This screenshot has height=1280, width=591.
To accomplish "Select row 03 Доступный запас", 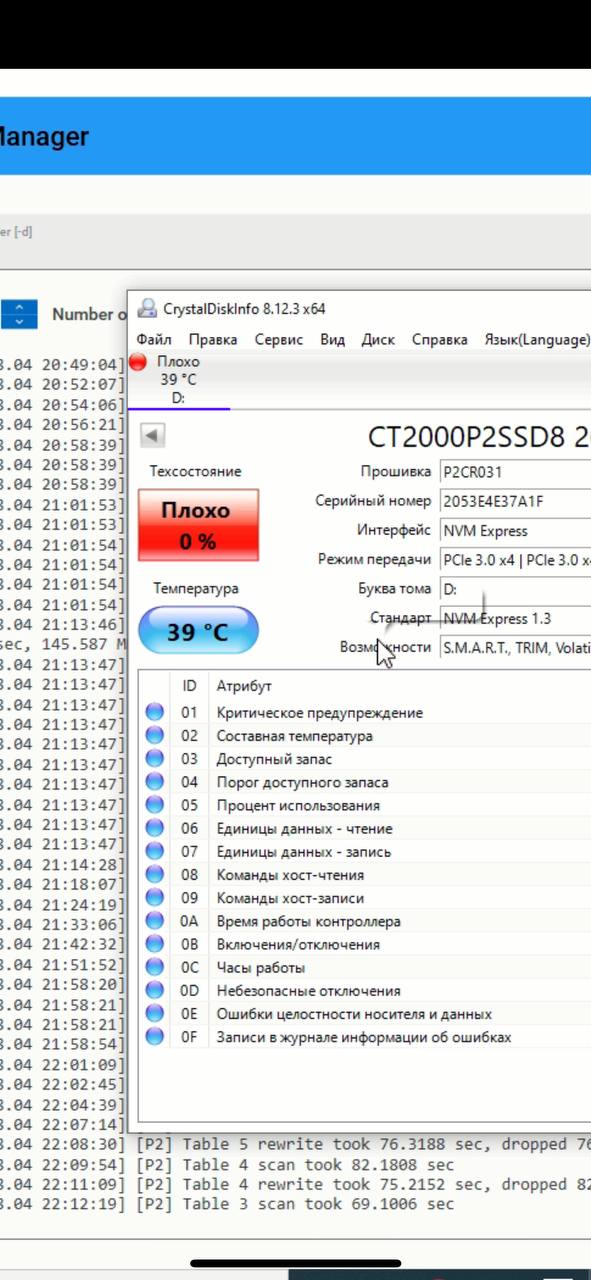I will [x=365, y=759].
